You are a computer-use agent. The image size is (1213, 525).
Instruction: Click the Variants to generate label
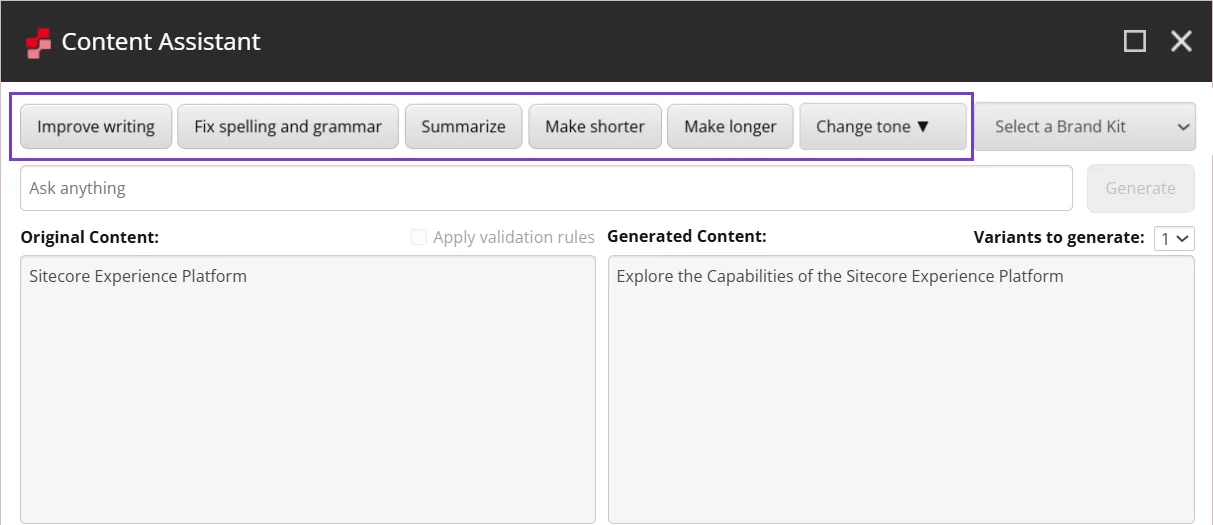pos(1059,237)
